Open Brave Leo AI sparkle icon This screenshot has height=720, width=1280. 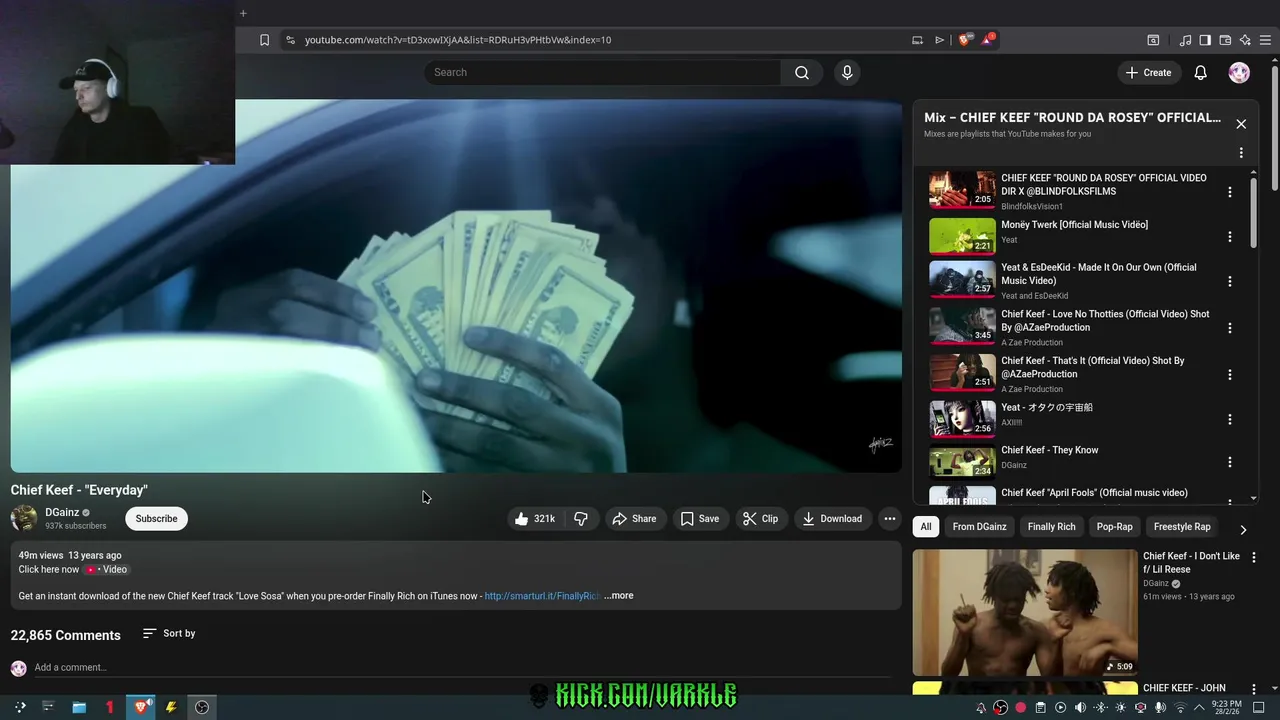coord(1245,40)
